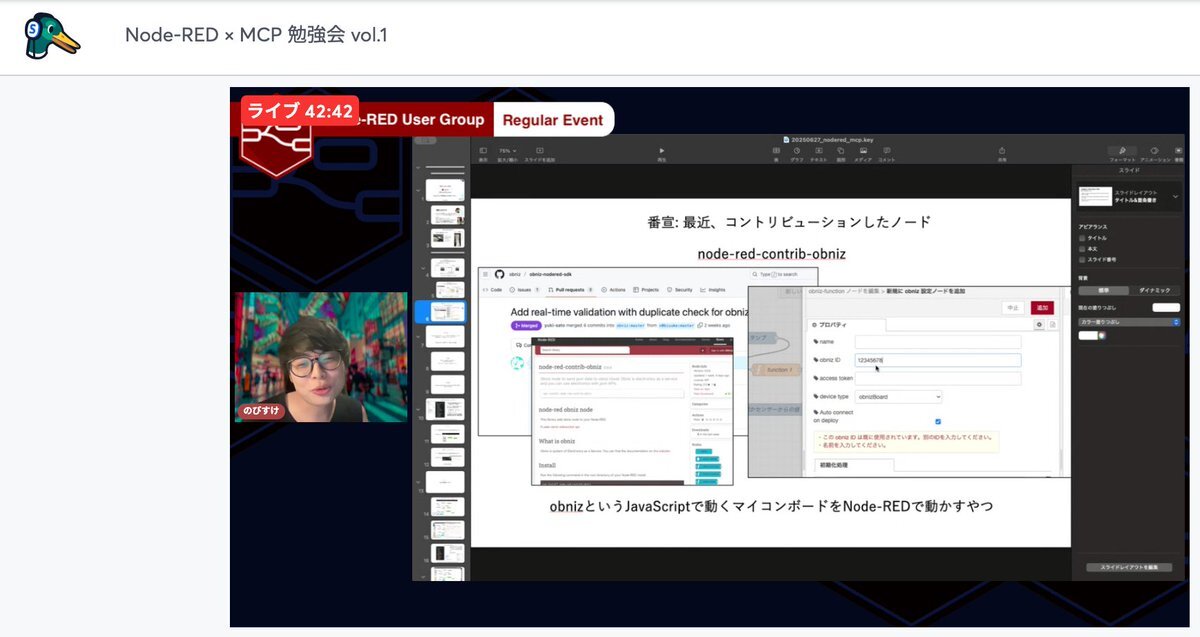The image size is (1200, 637).
Task: Click the slide caption starting with 'obnizというJavaScript'
Action: click(771, 506)
